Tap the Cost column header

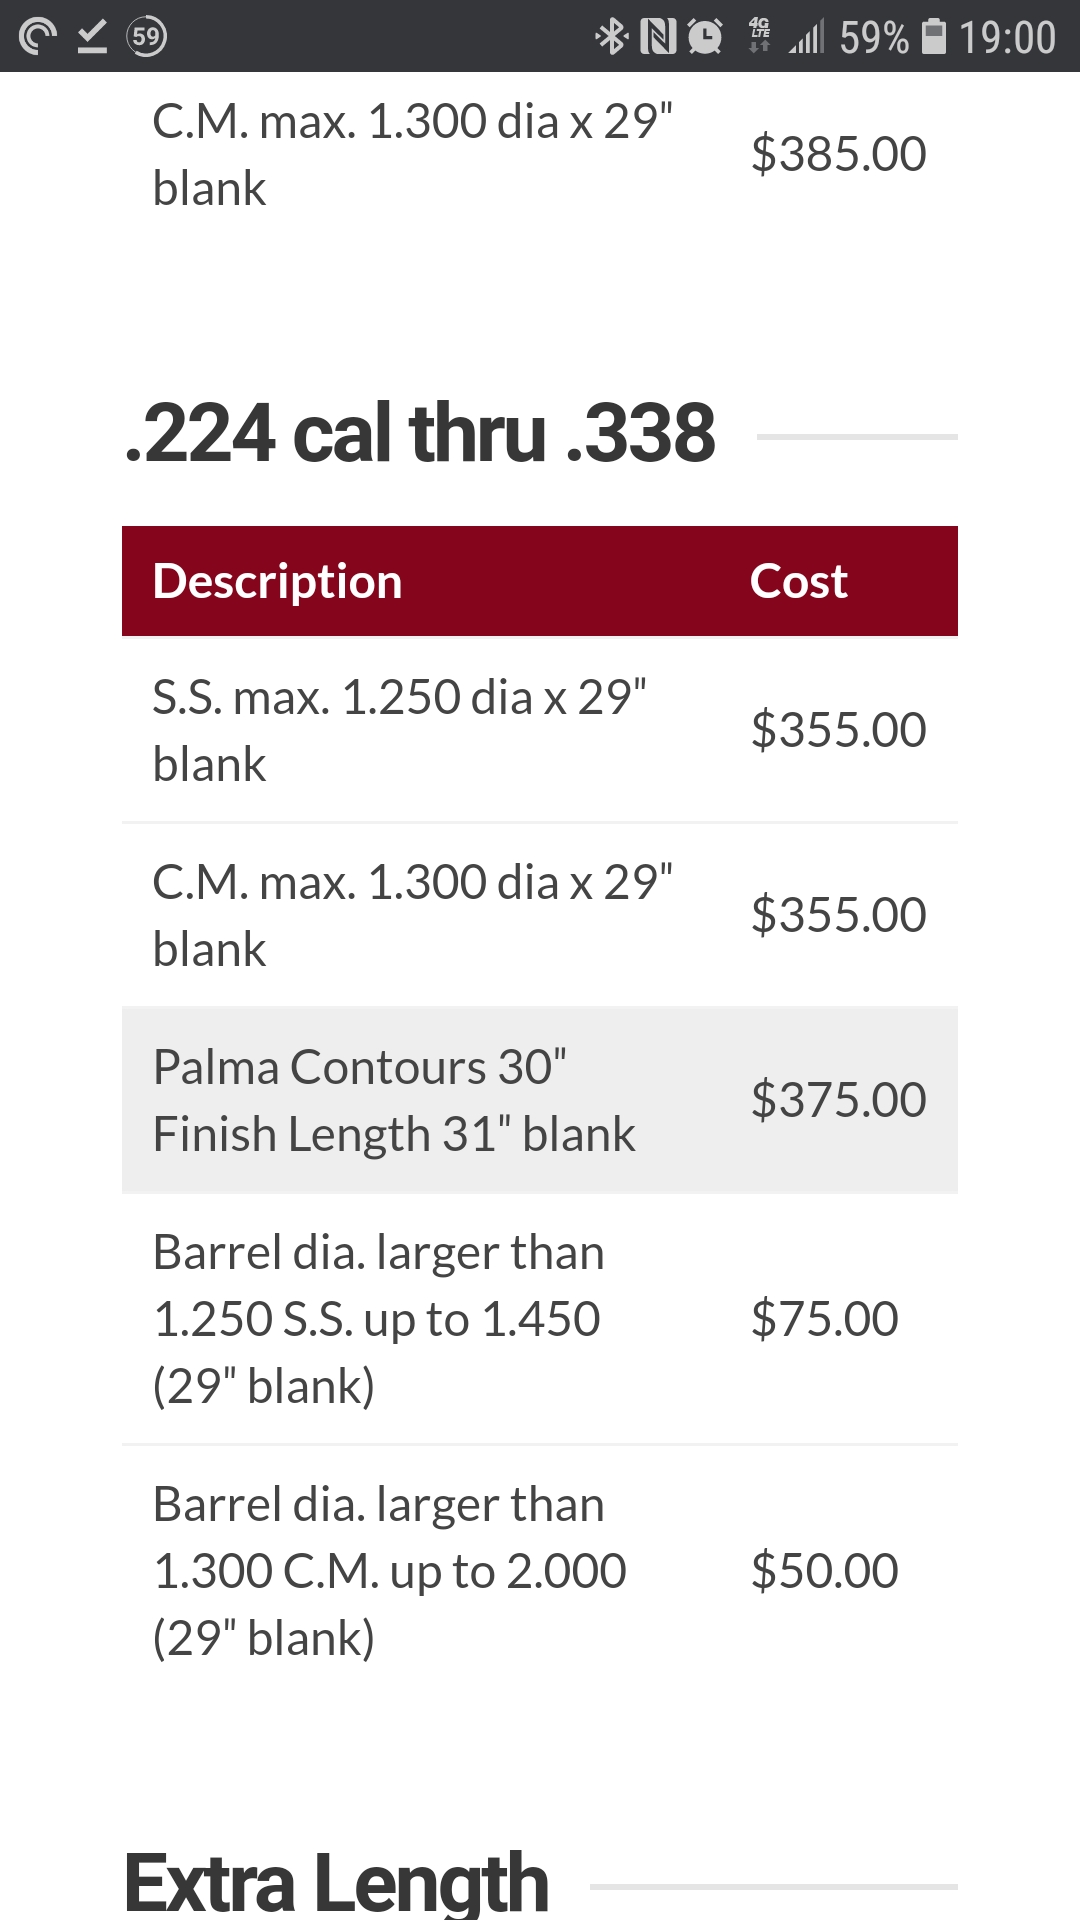799,581
